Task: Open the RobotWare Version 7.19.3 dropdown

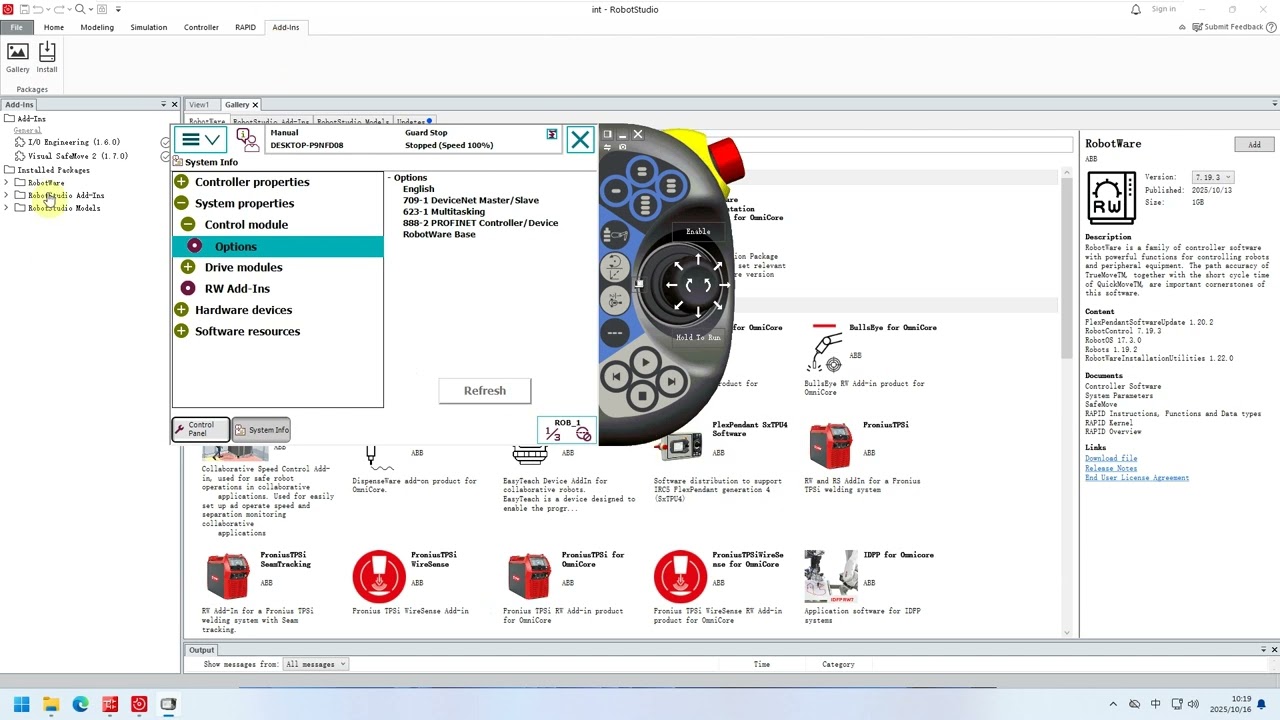Action: [1213, 177]
